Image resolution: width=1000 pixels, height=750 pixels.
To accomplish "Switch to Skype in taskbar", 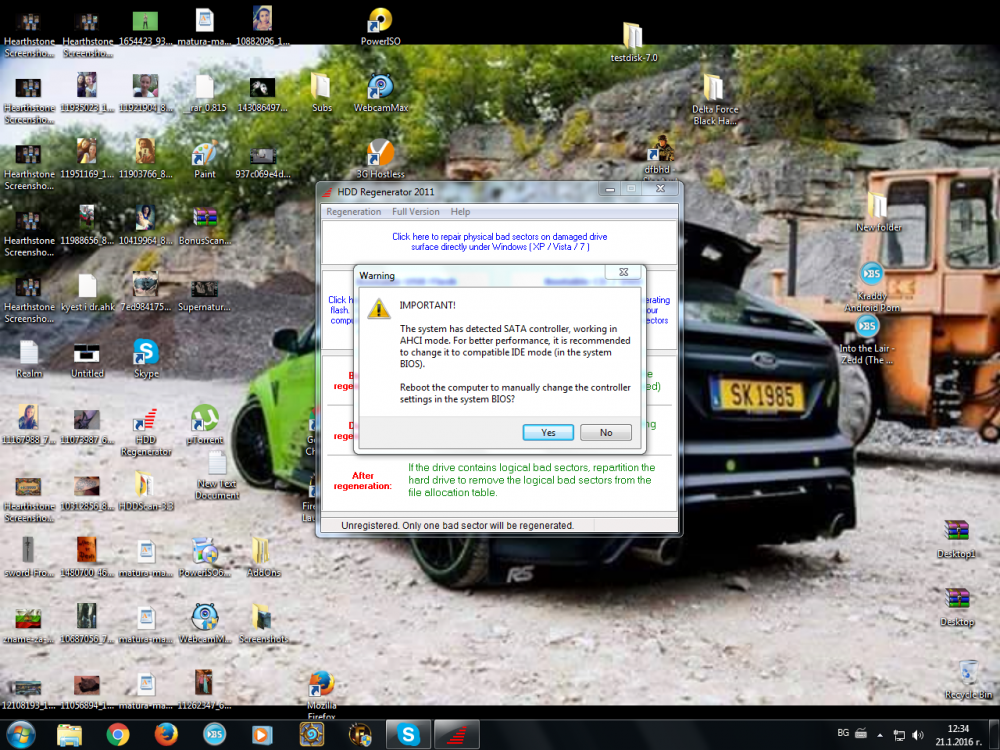I will pos(408,735).
